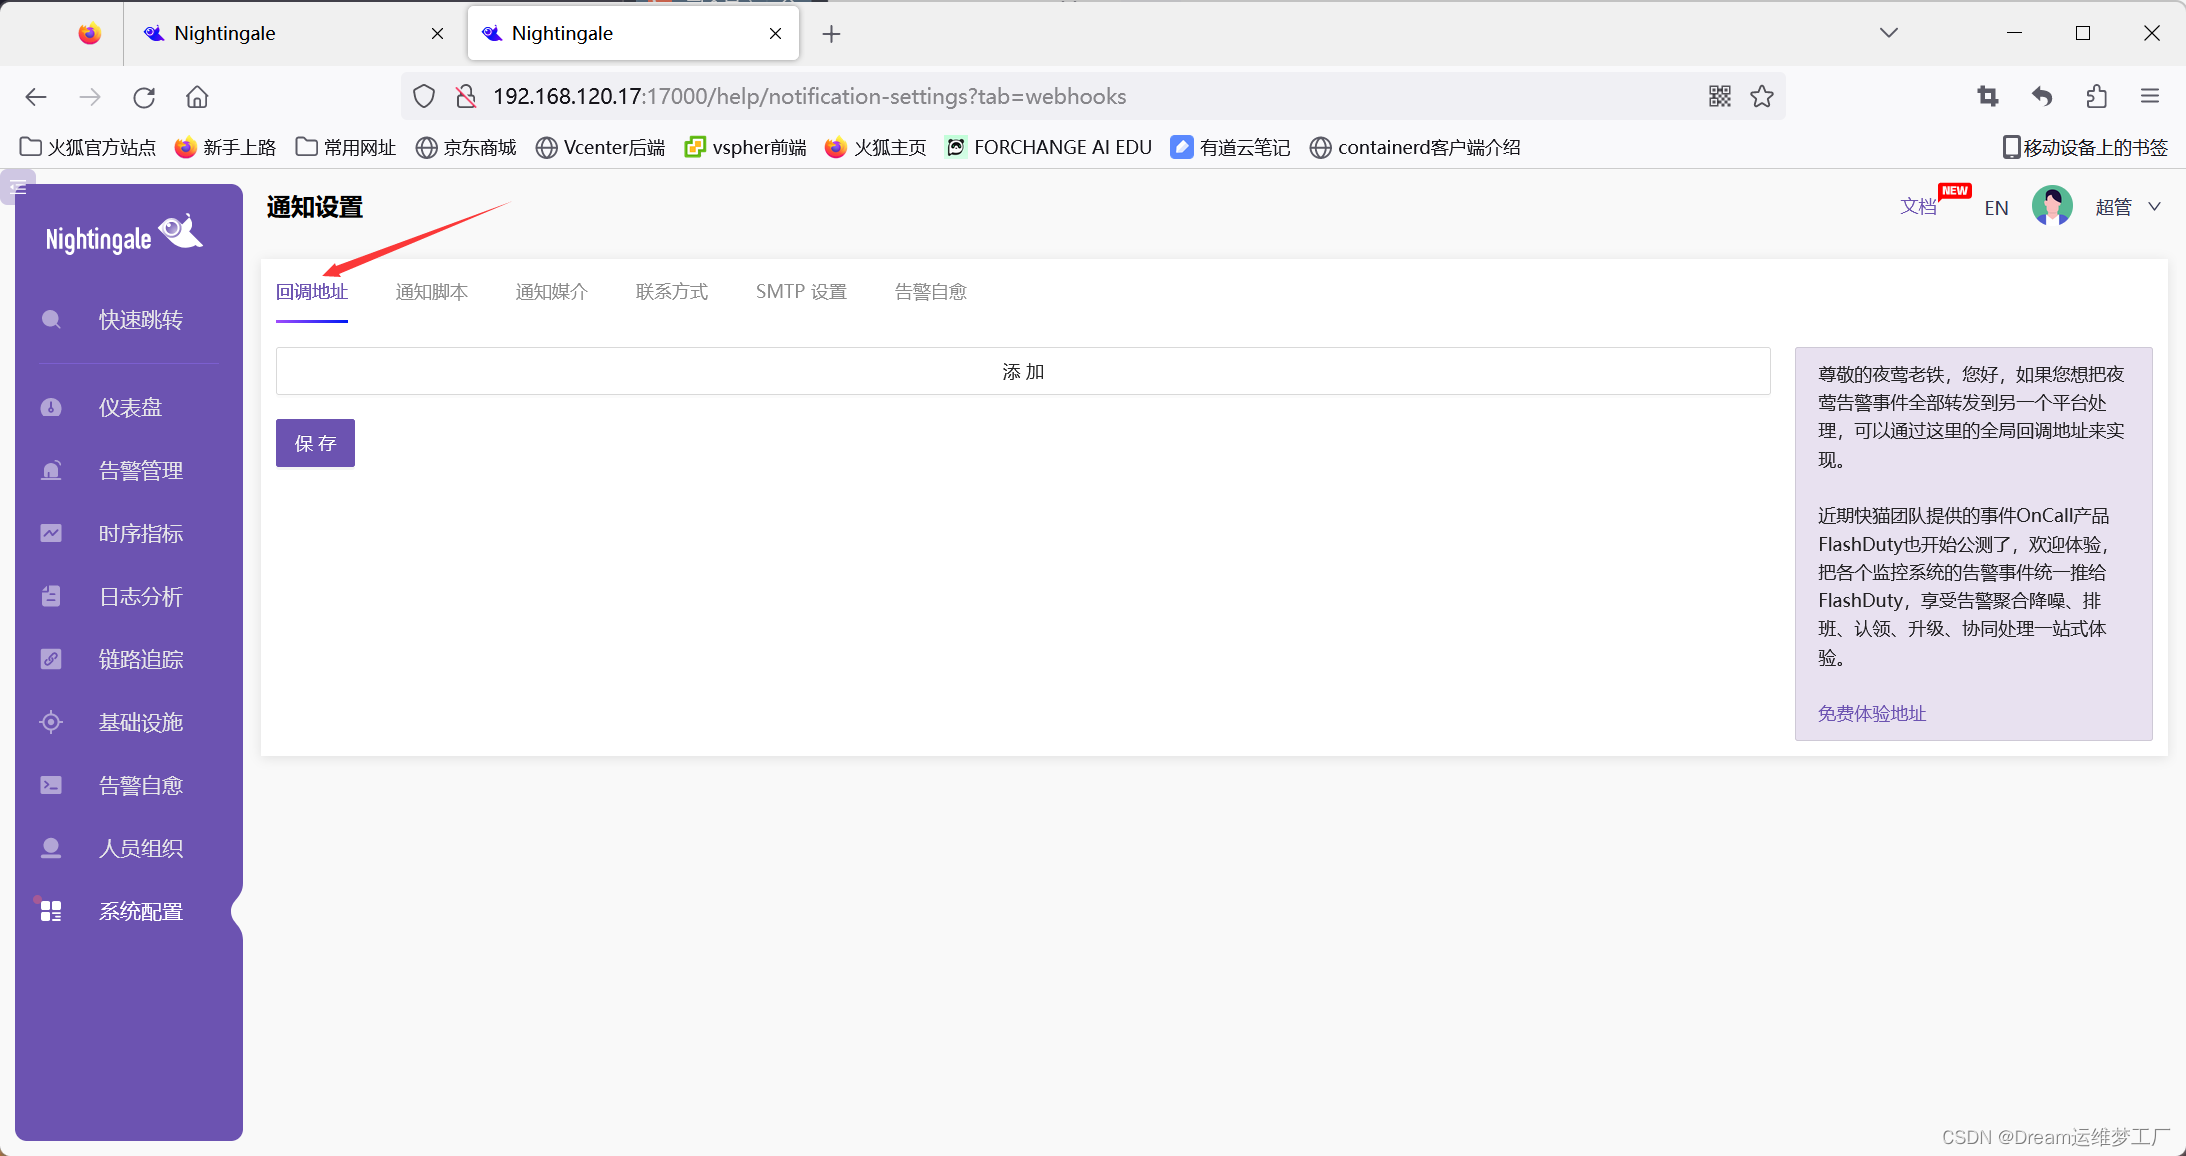
Task: Expand the 超管 user dropdown arrow
Action: pyautogui.click(x=2155, y=207)
